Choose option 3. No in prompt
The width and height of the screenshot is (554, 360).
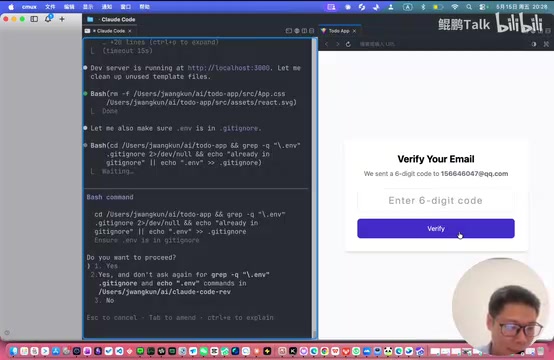coord(104,301)
